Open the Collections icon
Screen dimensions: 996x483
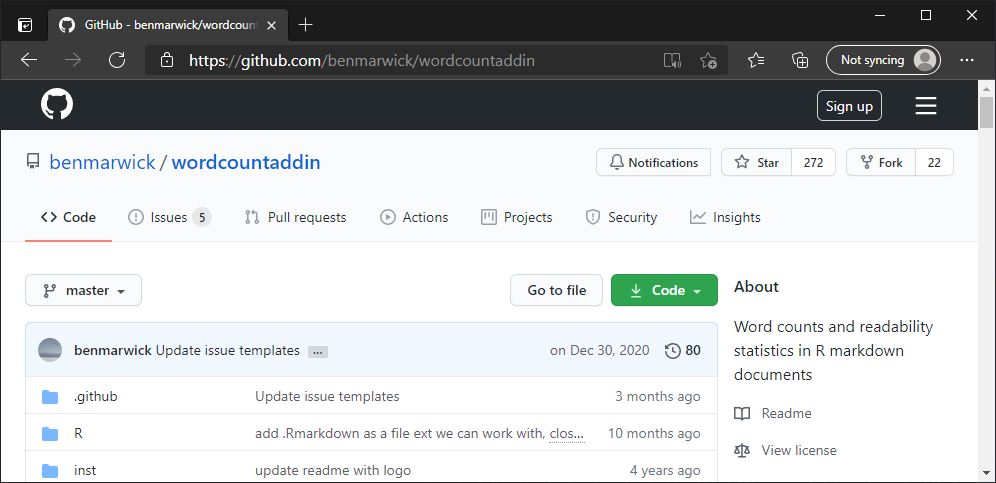(x=800, y=60)
